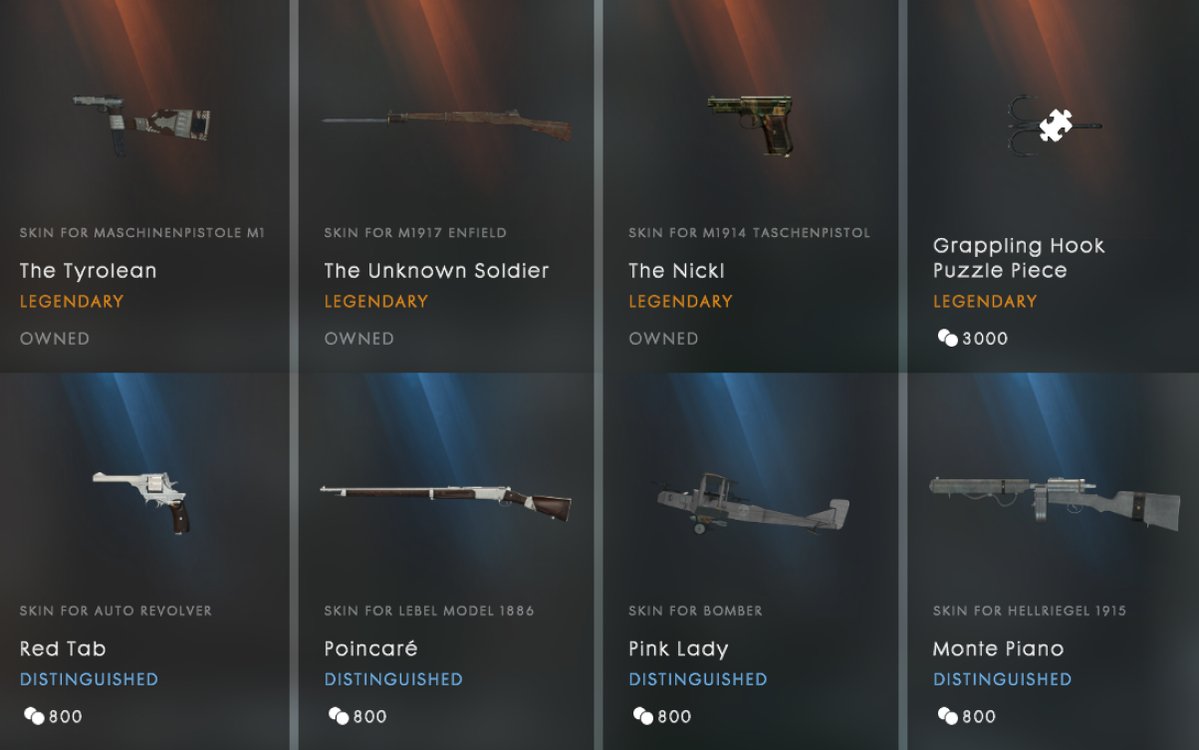The height and width of the screenshot is (750, 1199).
Task: Click LEGENDARY rarity label under The Nickl
Action: (x=681, y=301)
